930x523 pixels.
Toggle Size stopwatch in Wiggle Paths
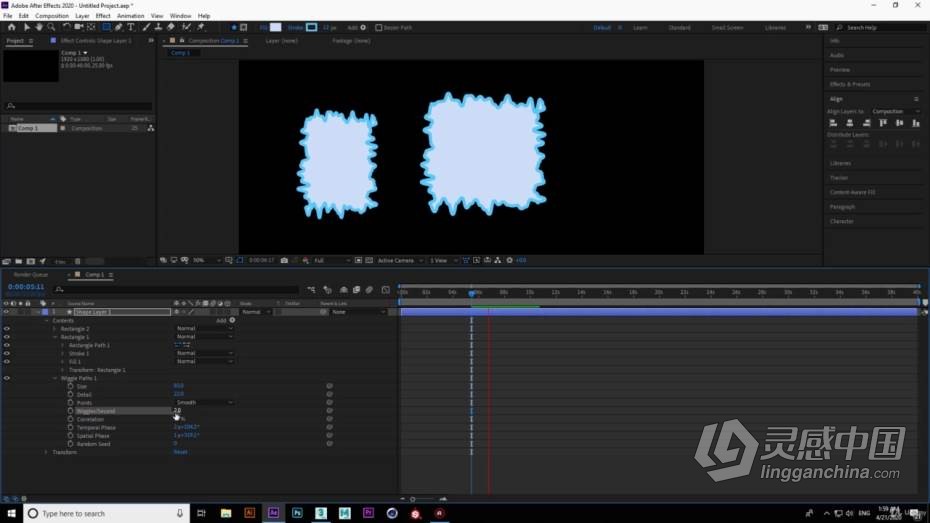pos(71,386)
